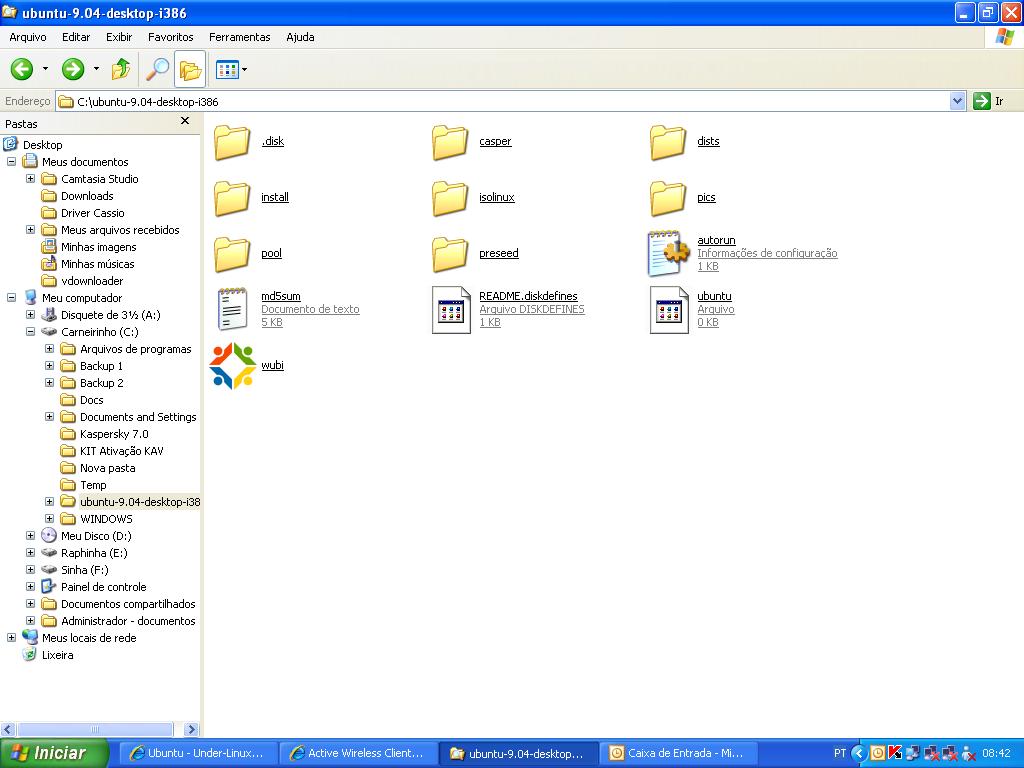The image size is (1024, 768).
Task: Collapse the Meus documentos tree node
Action: coord(11,161)
